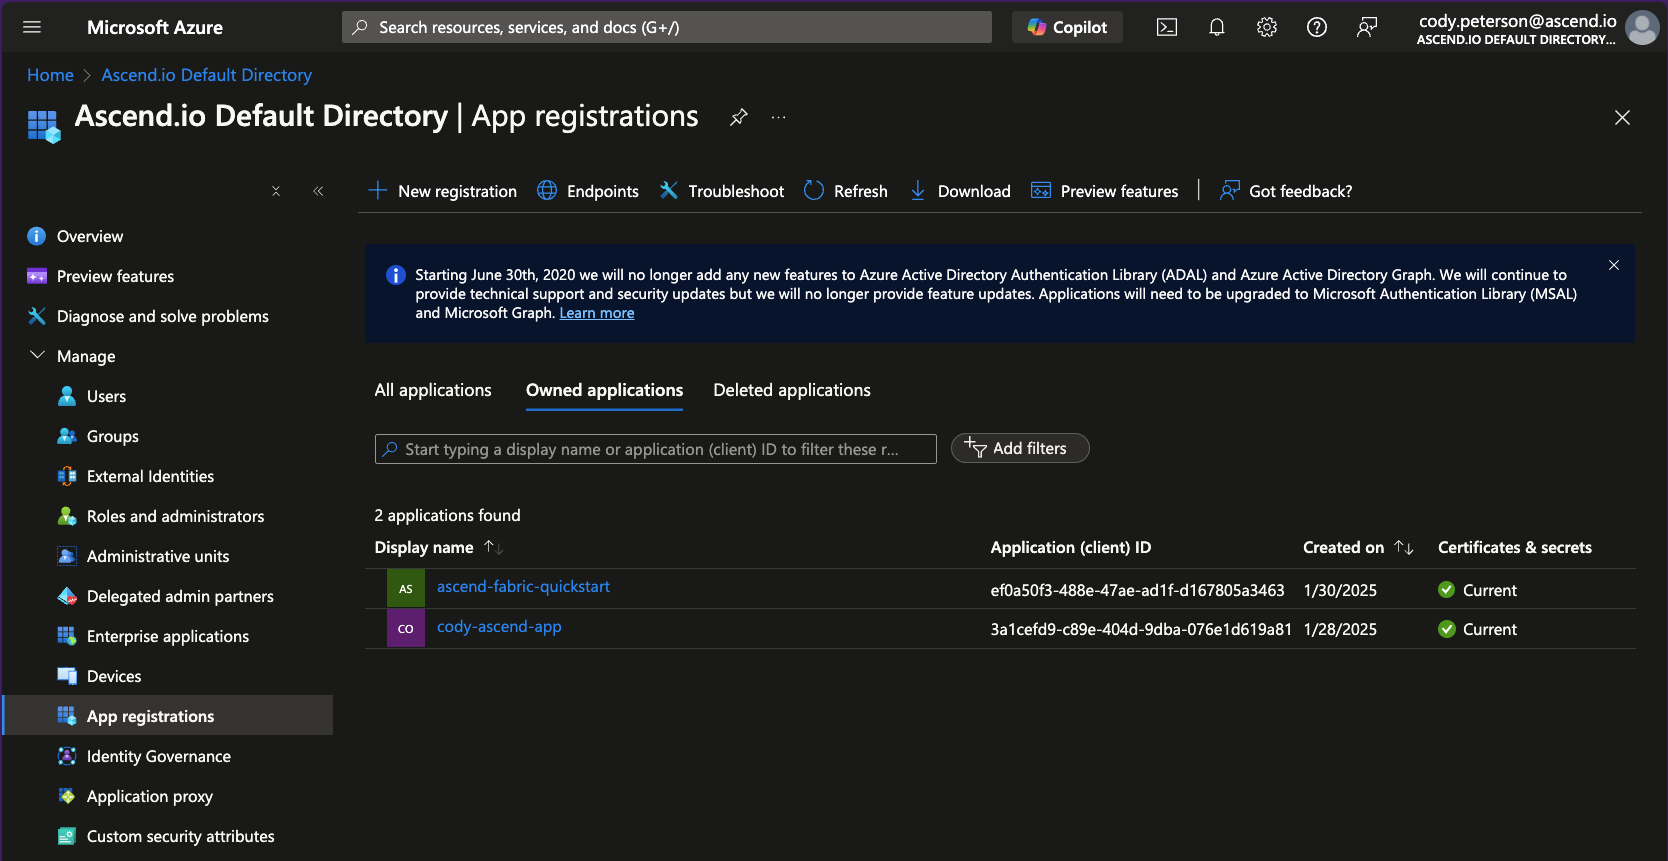Click the AS application icon tile
The height and width of the screenshot is (861, 1668).
406,588
